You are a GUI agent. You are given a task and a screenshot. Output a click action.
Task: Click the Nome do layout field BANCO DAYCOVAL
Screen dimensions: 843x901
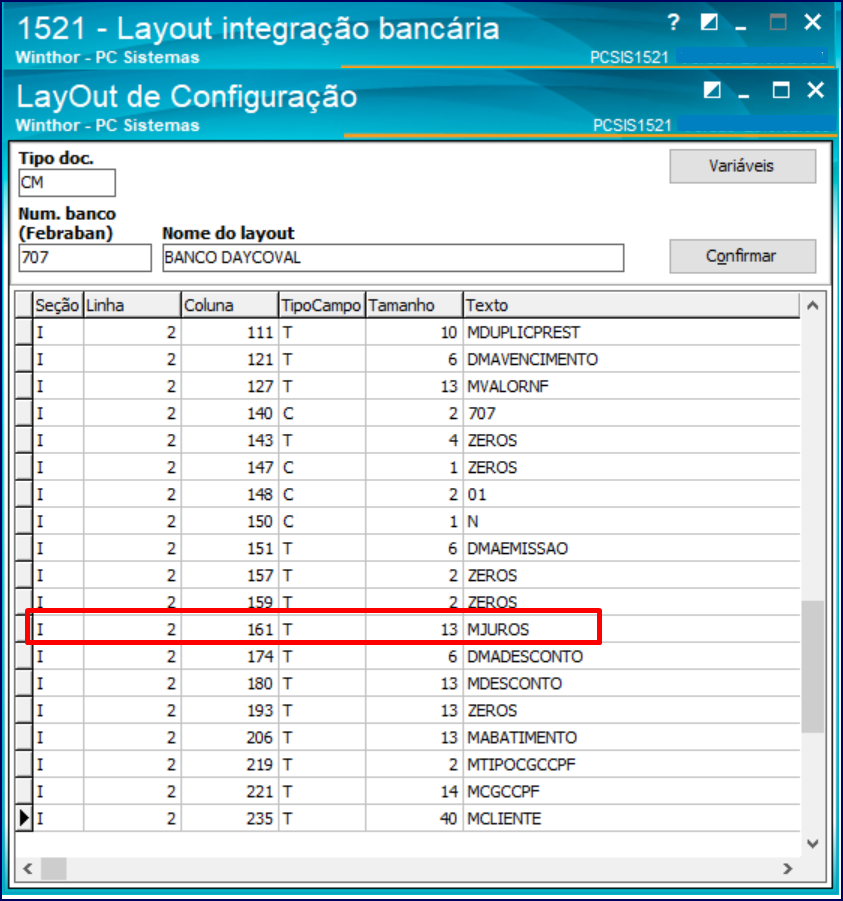pyautogui.click(x=393, y=257)
